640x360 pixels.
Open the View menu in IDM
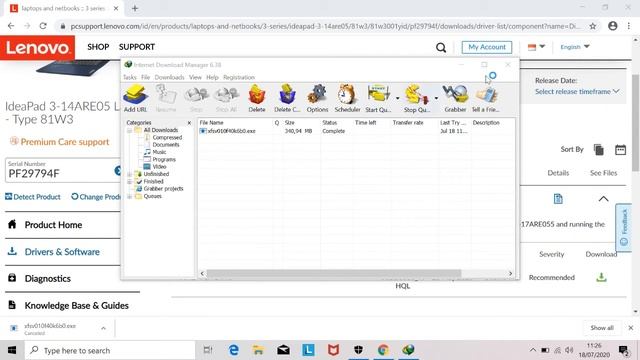(195, 77)
